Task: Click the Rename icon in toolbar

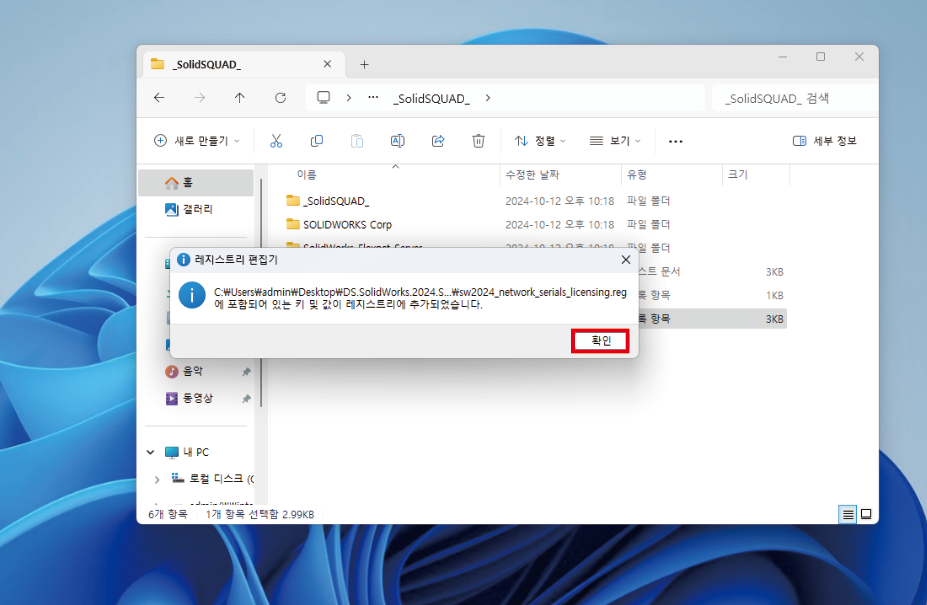Action: tap(398, 141)
